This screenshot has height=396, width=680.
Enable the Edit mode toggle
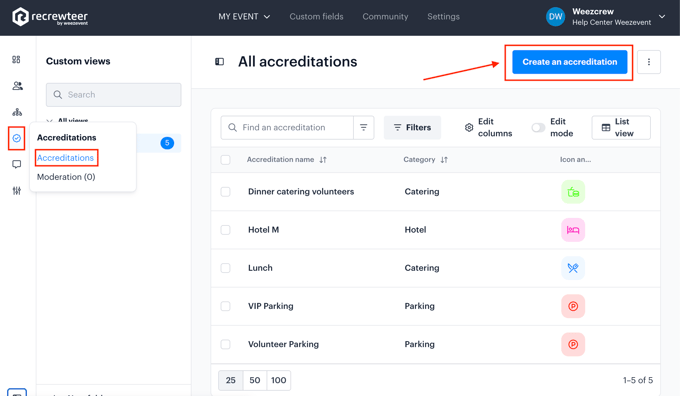[x=538, y=128]
